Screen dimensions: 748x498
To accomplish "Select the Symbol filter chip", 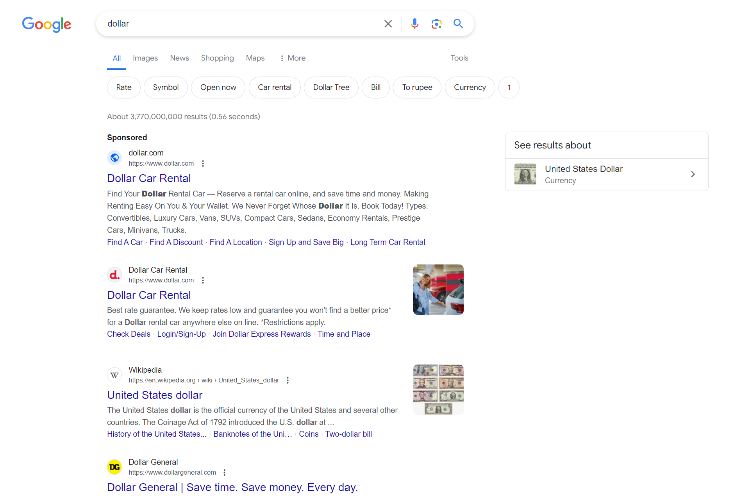I will pyautogui.click(x=166, y=87).
